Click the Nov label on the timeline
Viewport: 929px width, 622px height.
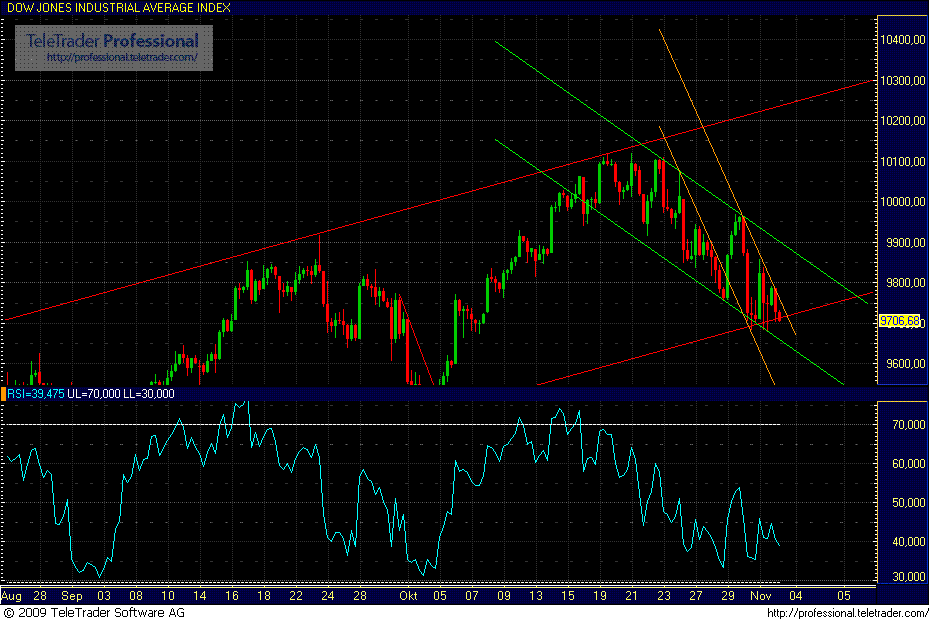coord(760,594)
